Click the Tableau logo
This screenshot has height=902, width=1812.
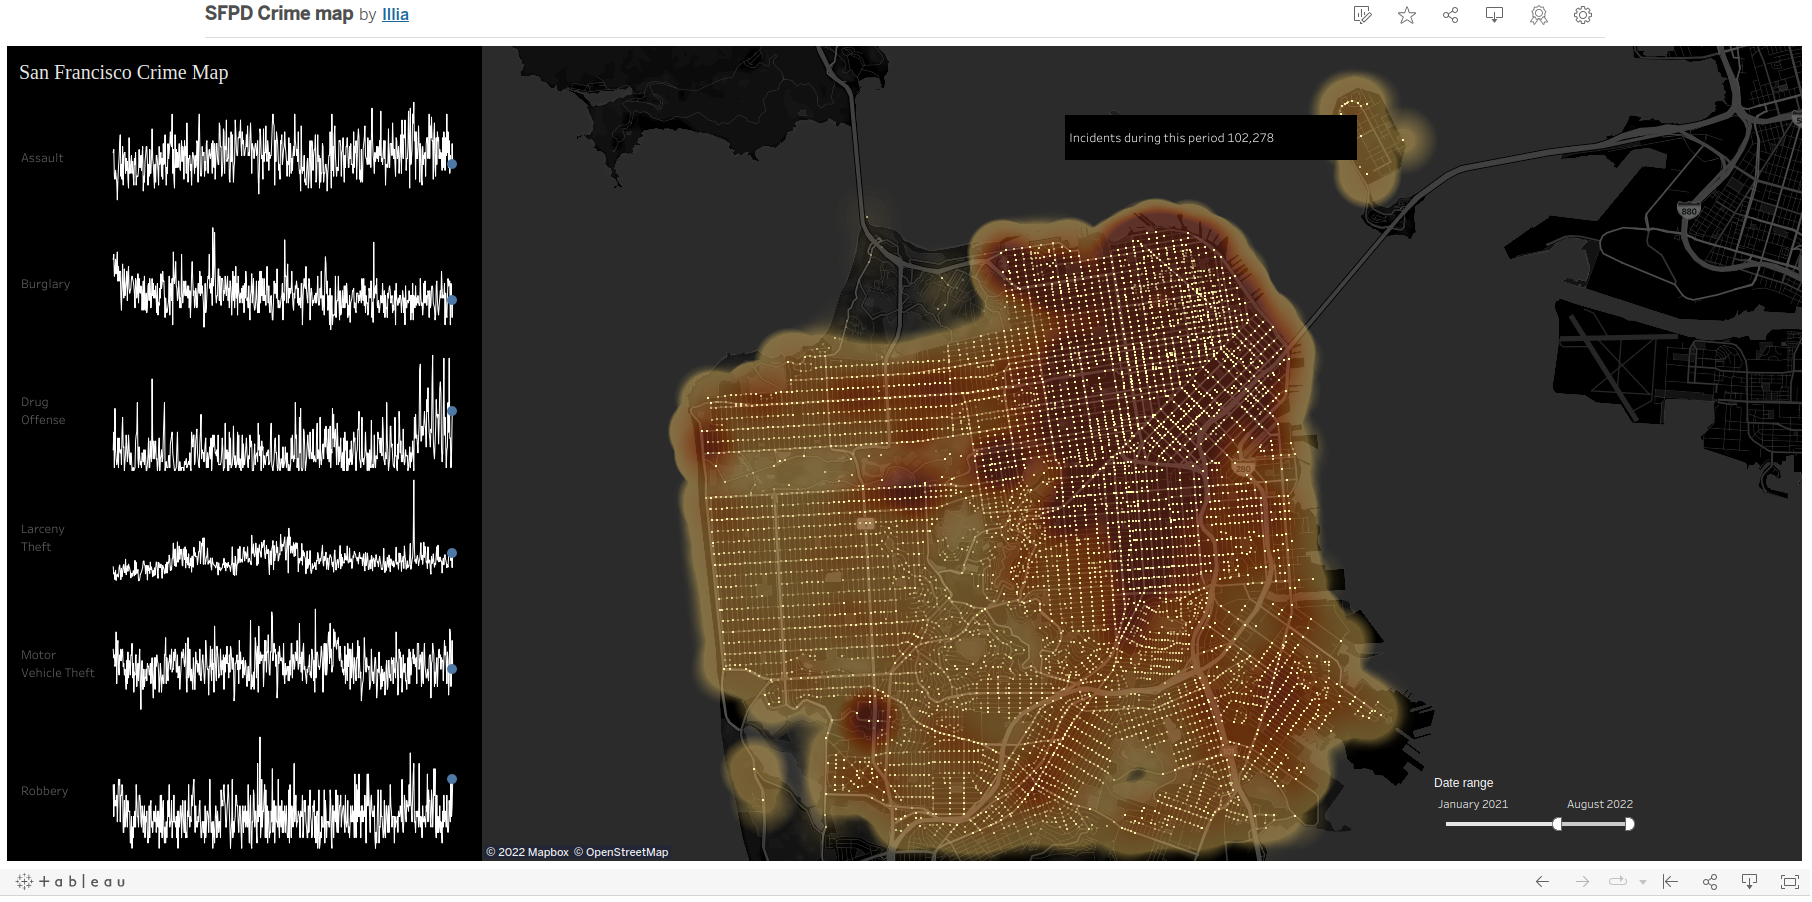click(70, 881)
